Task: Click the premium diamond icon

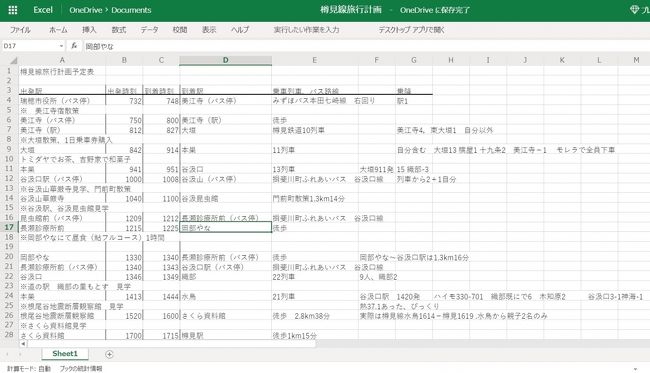Action: (x=634, y=10)
